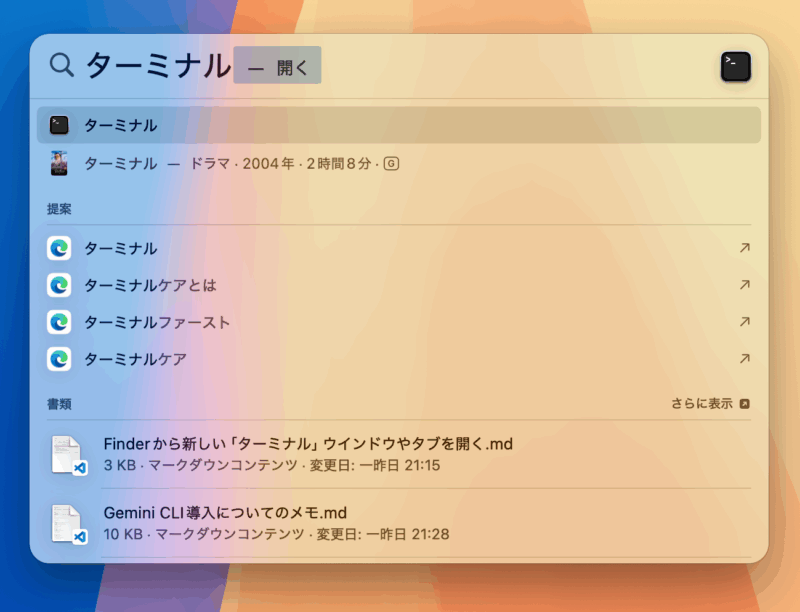The height and width of the screenshot is (612, 800).
Task: Click the Spotlight magnifying glass icon
Action: [x=62, y=65]
